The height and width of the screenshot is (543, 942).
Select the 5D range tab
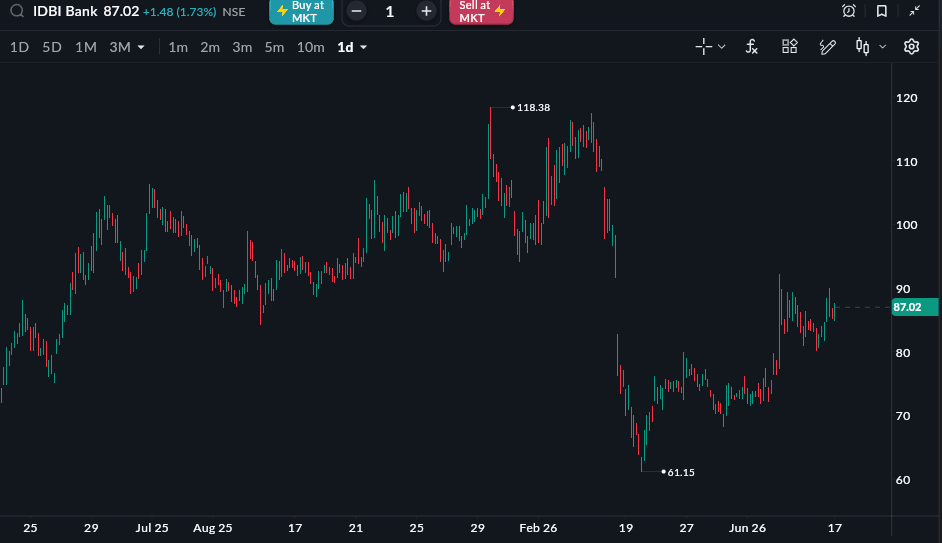coord(52,47)
